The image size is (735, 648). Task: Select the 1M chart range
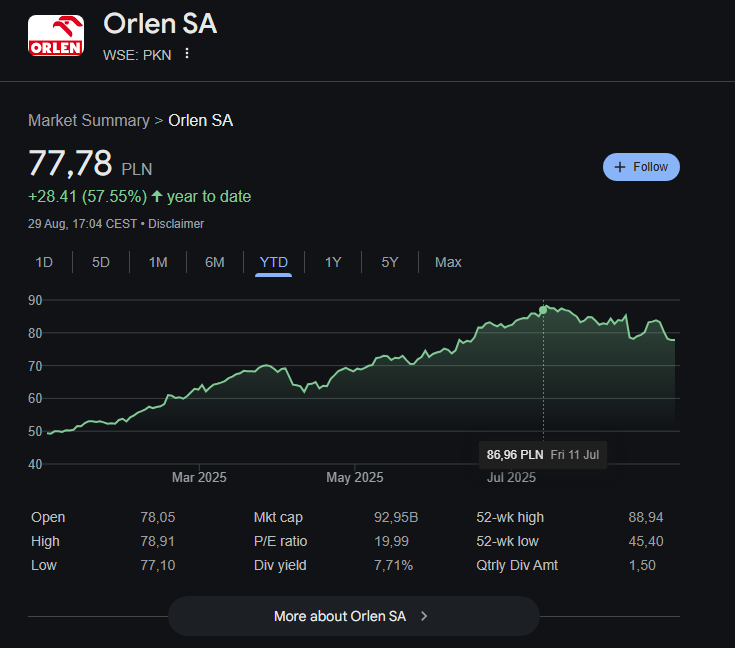[x=158, y=262]
